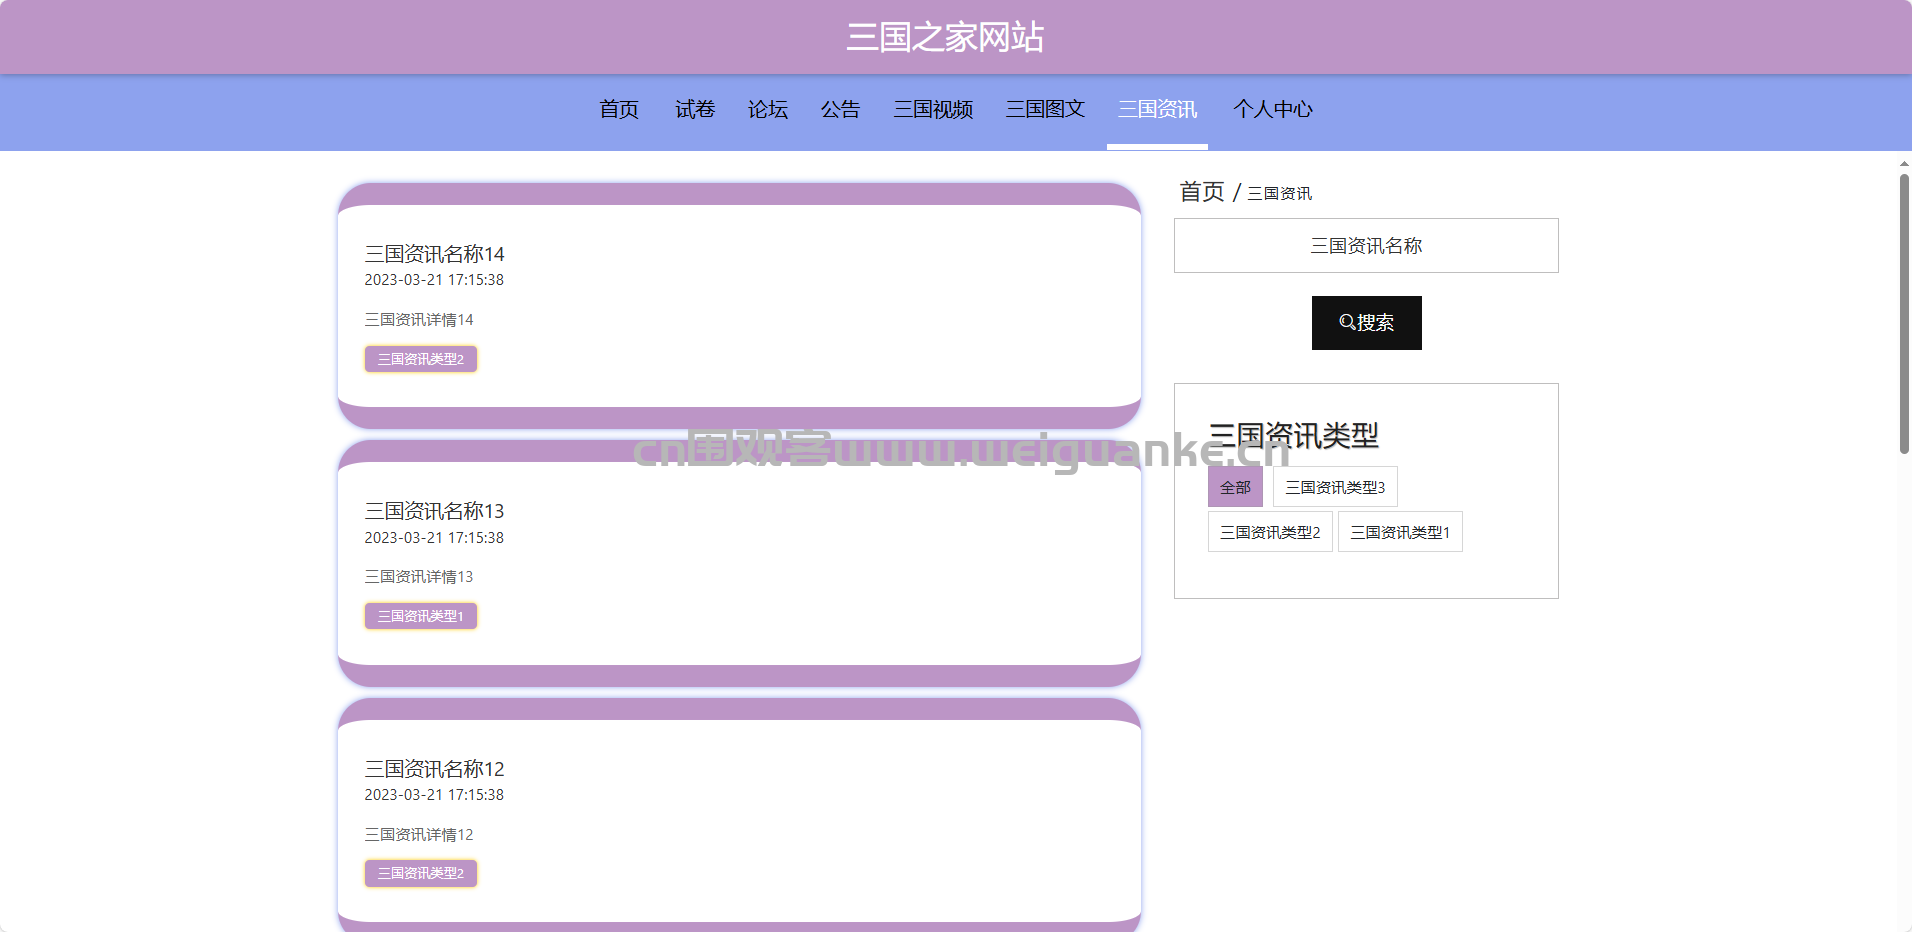The image size is (1912, 932).
Task: Click the magnifier icon in search button
Action: pyautogui.click(x=1347, y=323)
